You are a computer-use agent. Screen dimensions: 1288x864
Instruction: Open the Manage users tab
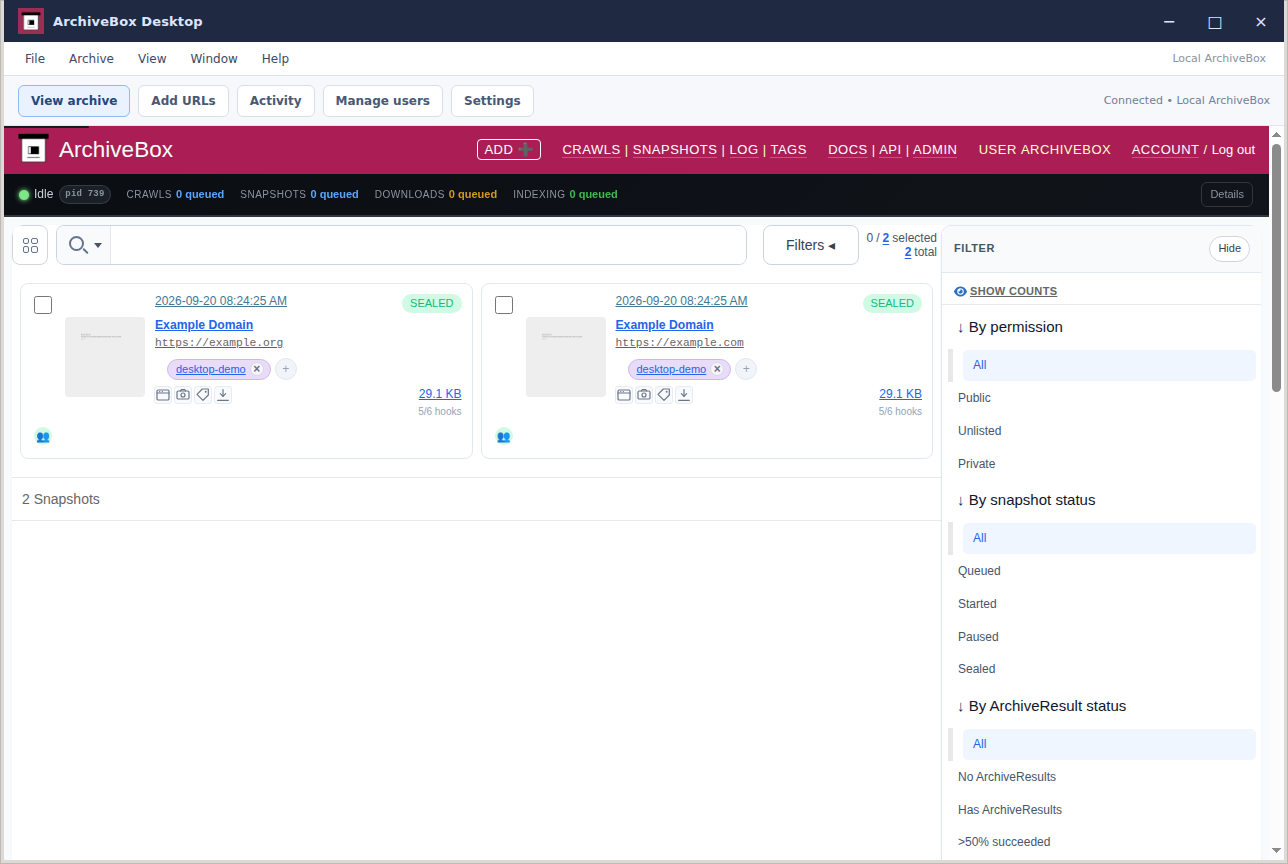coord(383,101)
